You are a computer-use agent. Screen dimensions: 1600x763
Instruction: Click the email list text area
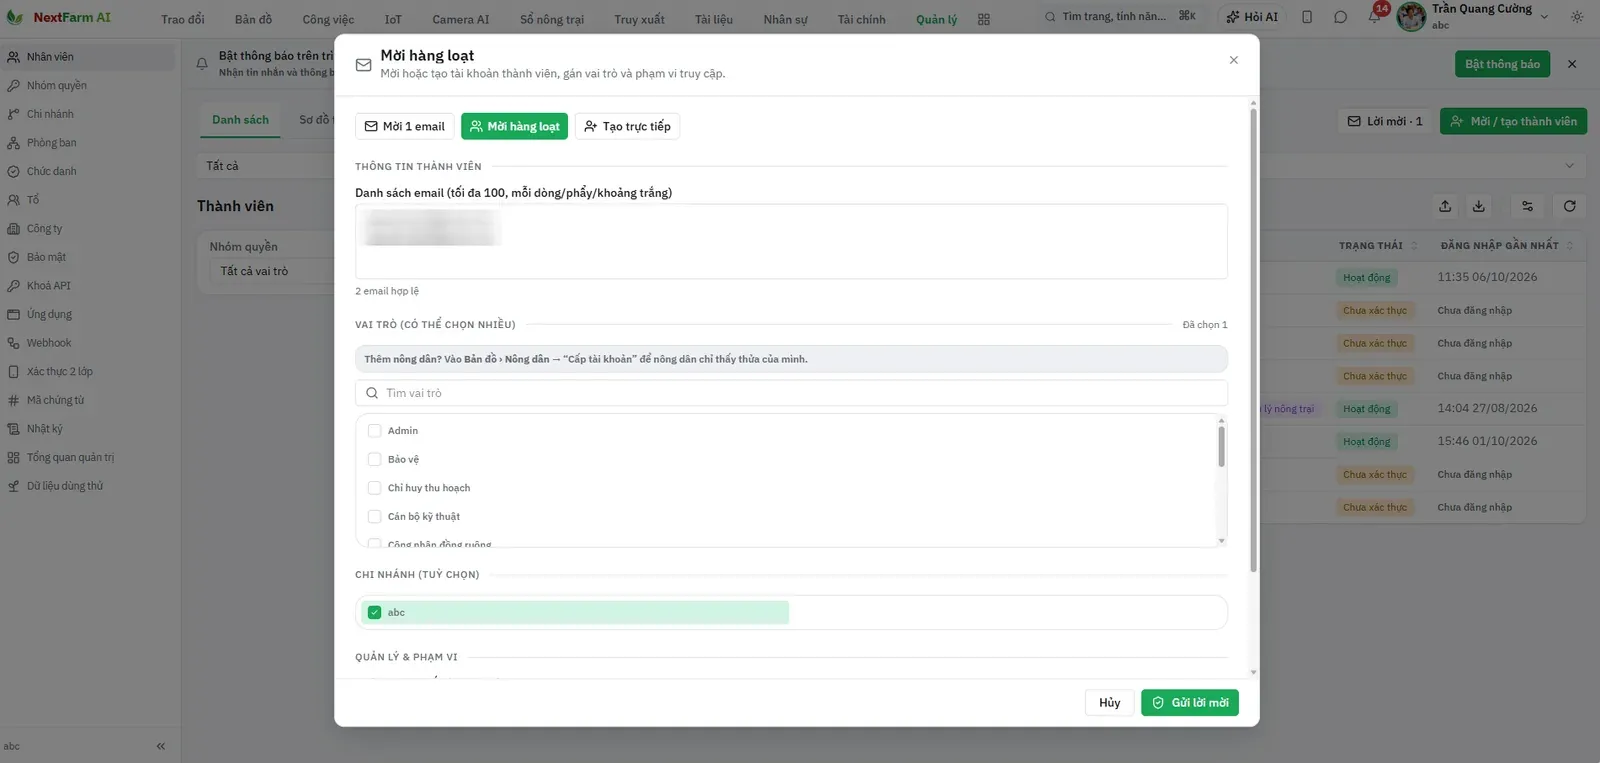coord(791,241)
